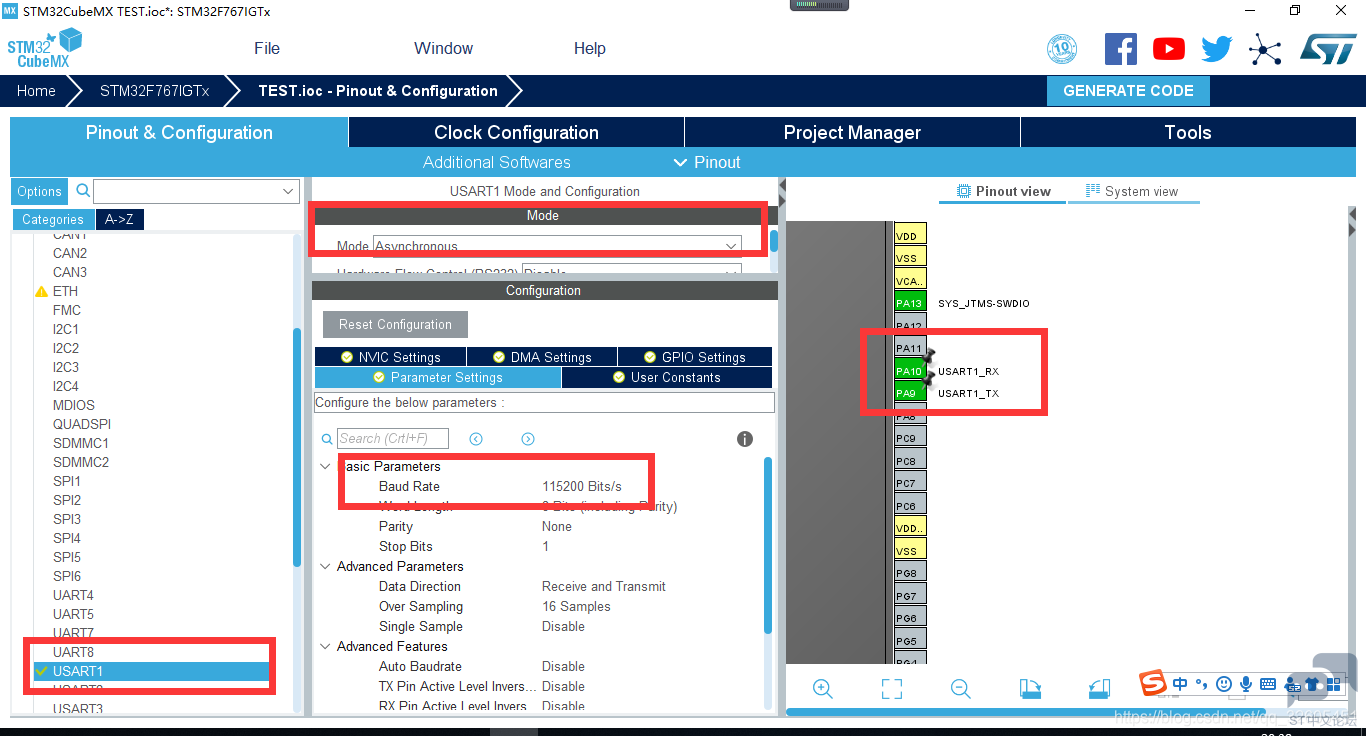Open the GPIO Settings tab
Image resolution: width=1366 pixels, height=736 pixels.
click(694, 357)
